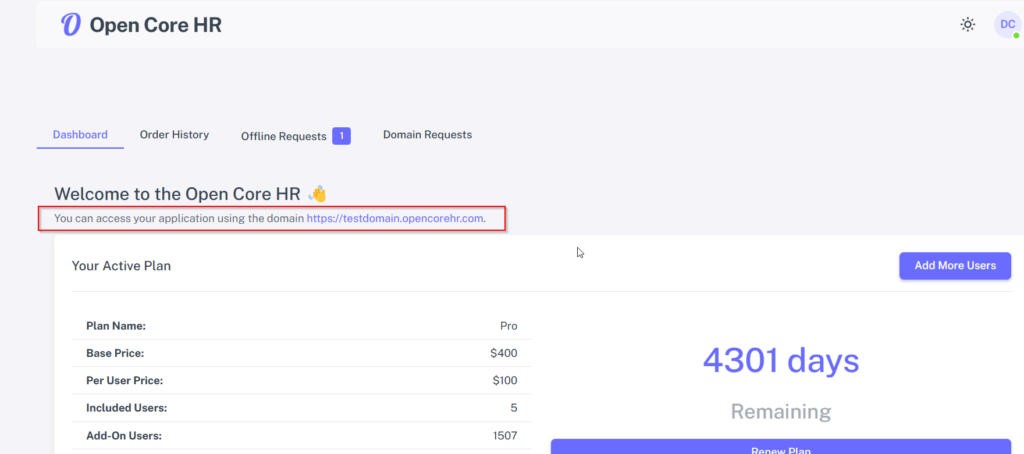Open the DC user avatar menu

1007,25
